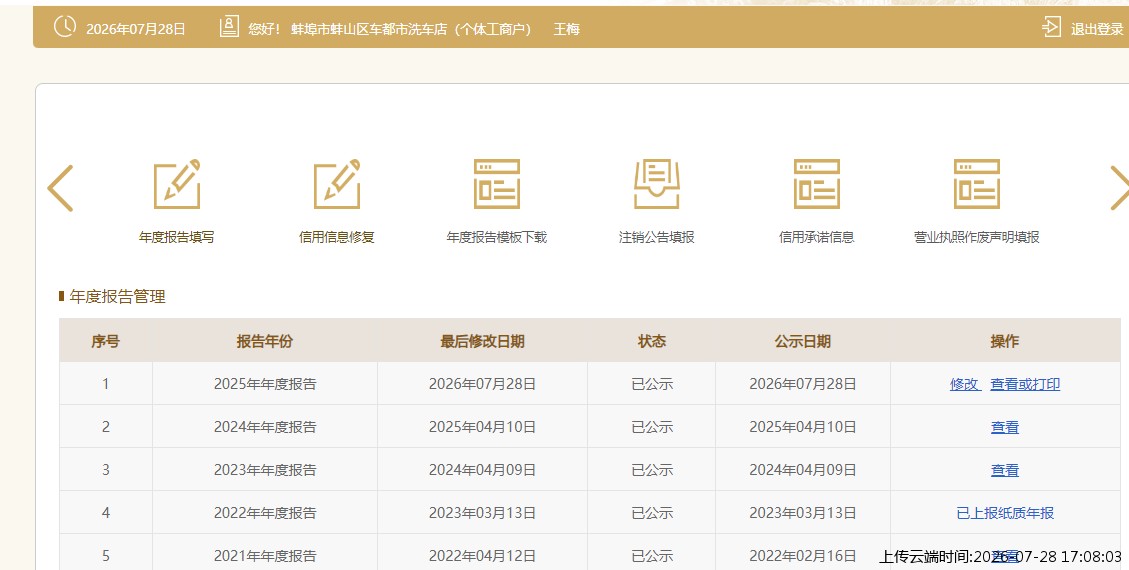Show previous menu items with left chevron
This screenshot has height=570, width=1129.
pyautogui.click(x=60, y=188)
